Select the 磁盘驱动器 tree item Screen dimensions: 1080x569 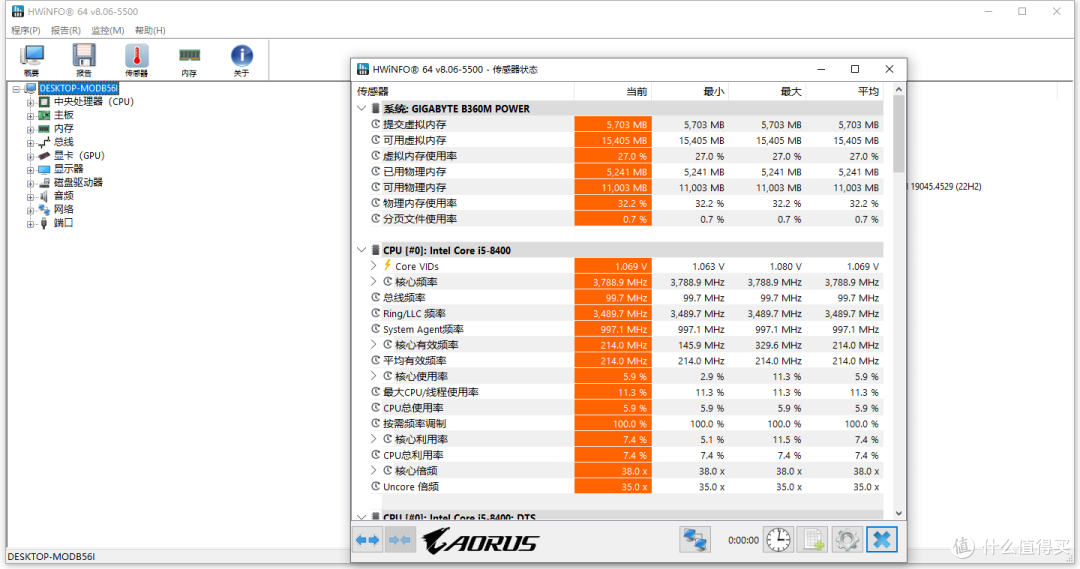click(78, 183)
